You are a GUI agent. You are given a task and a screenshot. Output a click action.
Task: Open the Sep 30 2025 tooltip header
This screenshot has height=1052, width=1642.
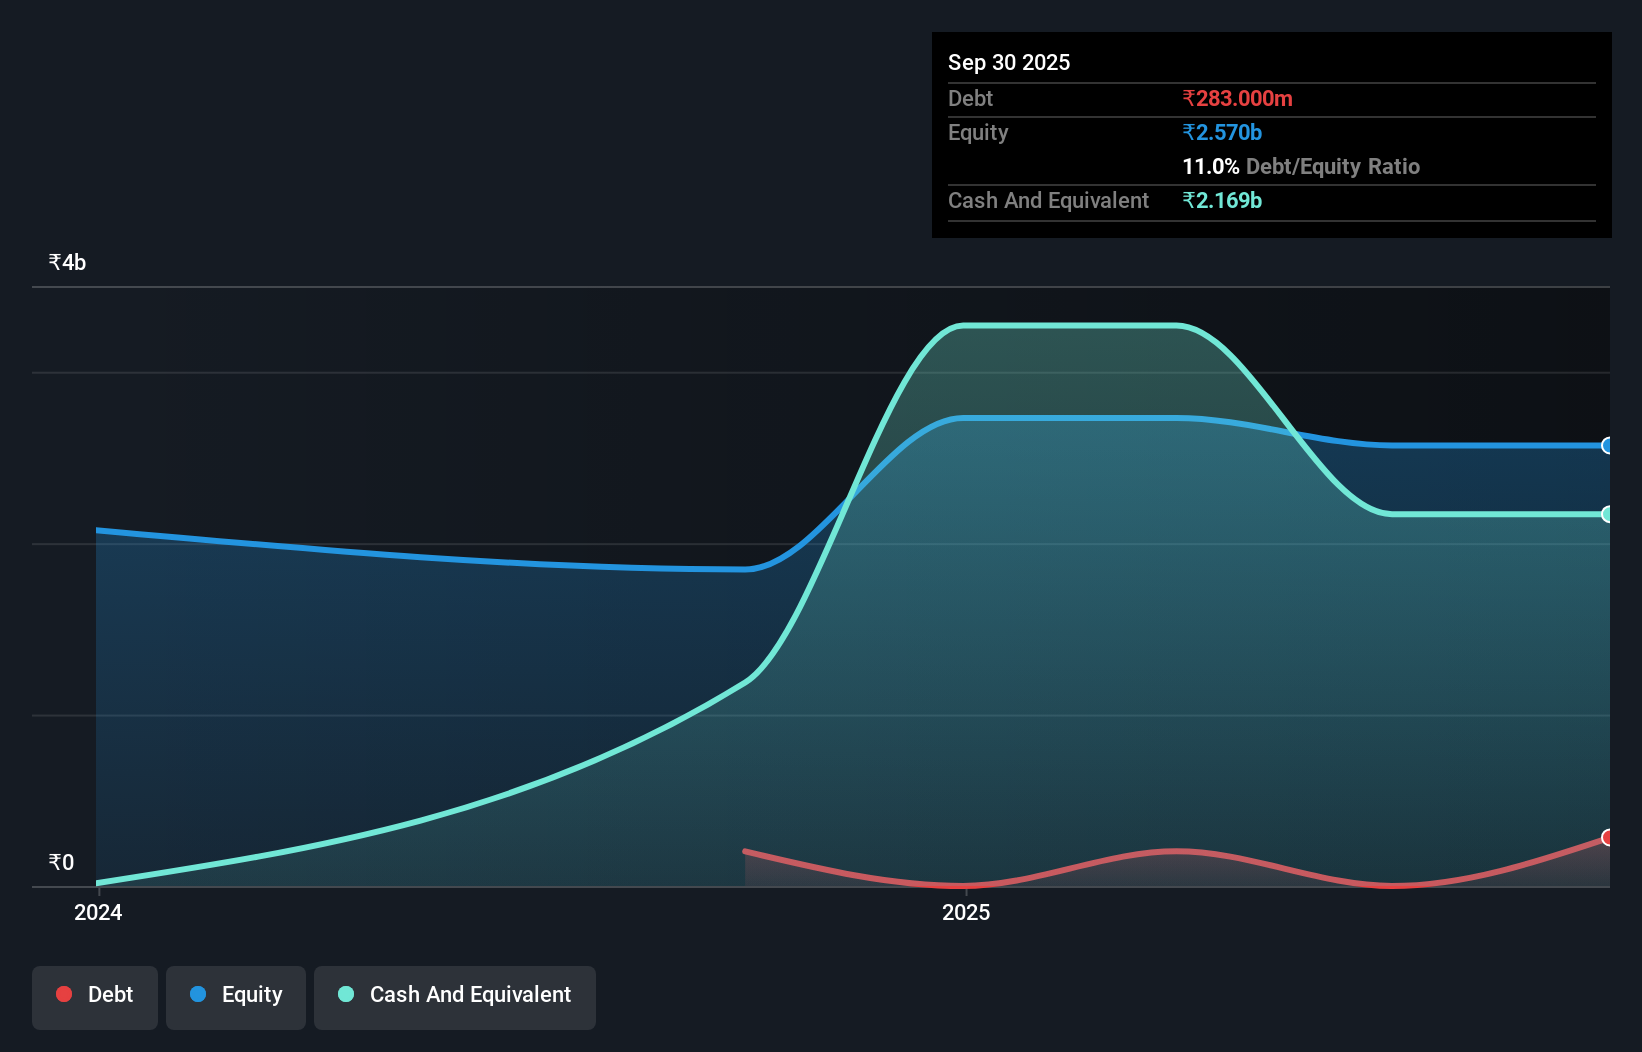(1009, 62)
